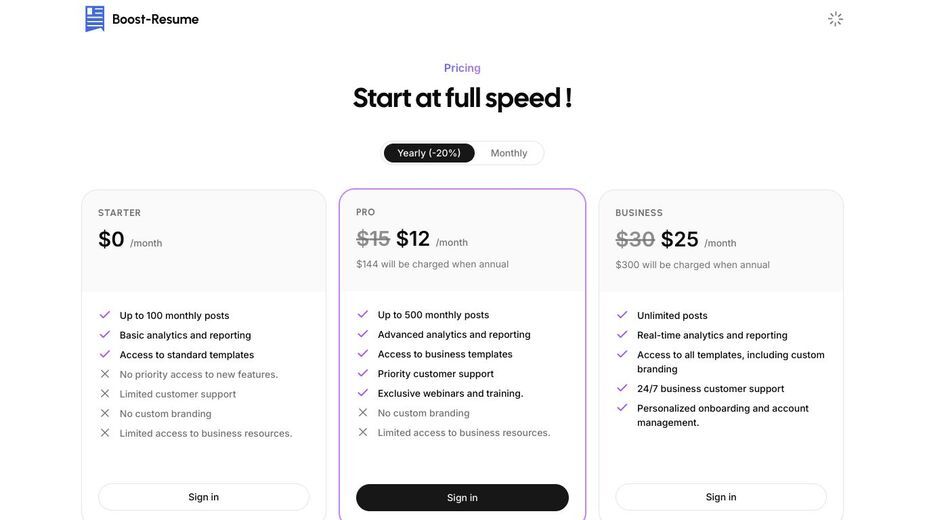This screenshot has width=925, height=520.
Task: Click X icon beside Limited customer support
Action: [104, 394]
